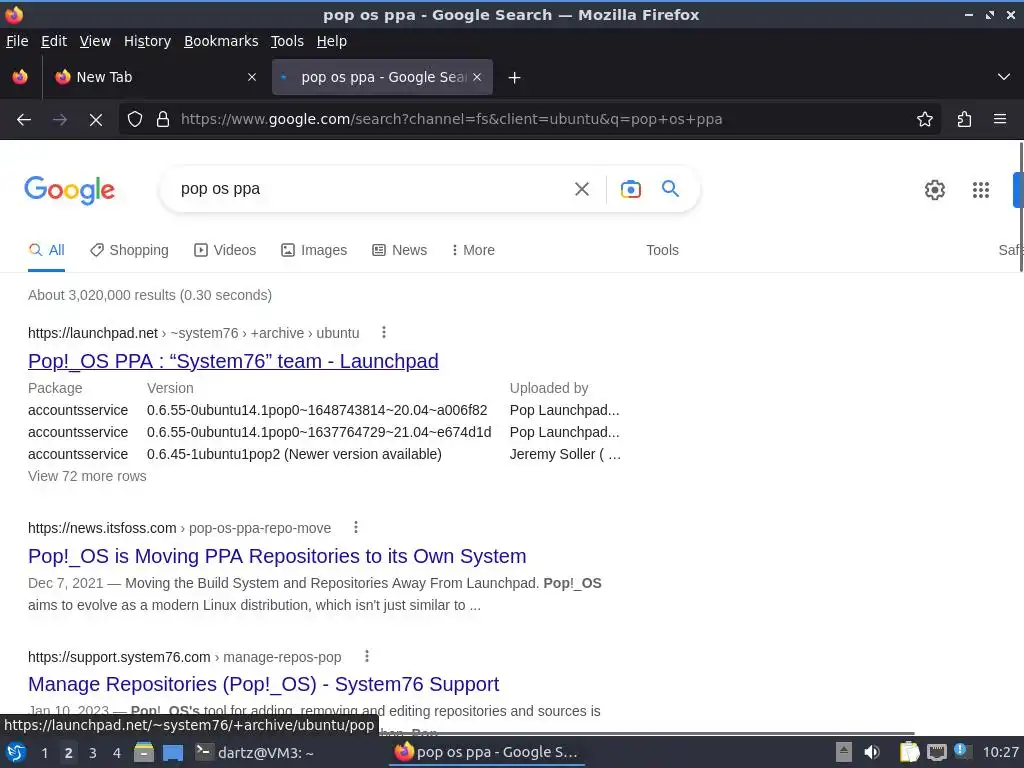Expand View 72 more rows
The width and height of the screenshot is (1024, 768).
coord(87,476)
